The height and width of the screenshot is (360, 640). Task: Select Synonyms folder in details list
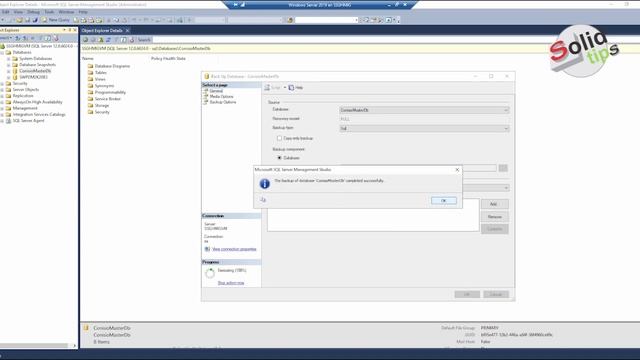point(104,86)
